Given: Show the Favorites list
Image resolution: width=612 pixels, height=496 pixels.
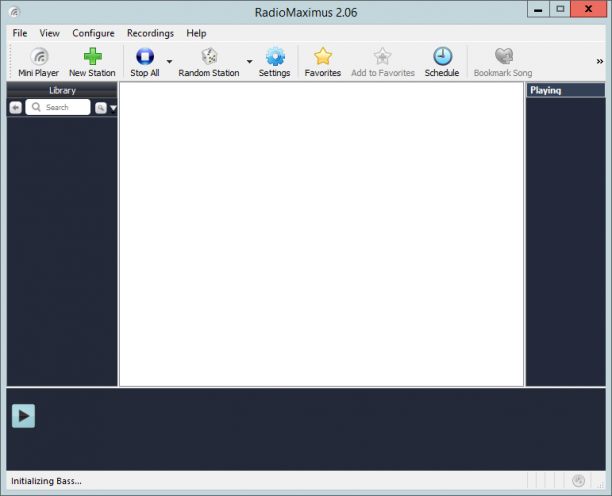Looking at the screenshot, I should [323, 62].
